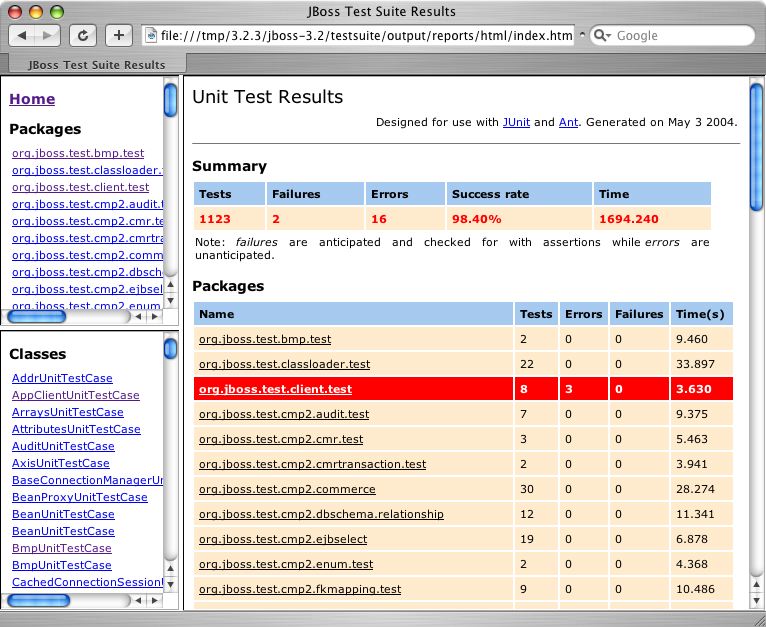Open org.jboss.test.classloader.test table link
The height and width of the screenshot is (627, 766).
coord(285,364)
